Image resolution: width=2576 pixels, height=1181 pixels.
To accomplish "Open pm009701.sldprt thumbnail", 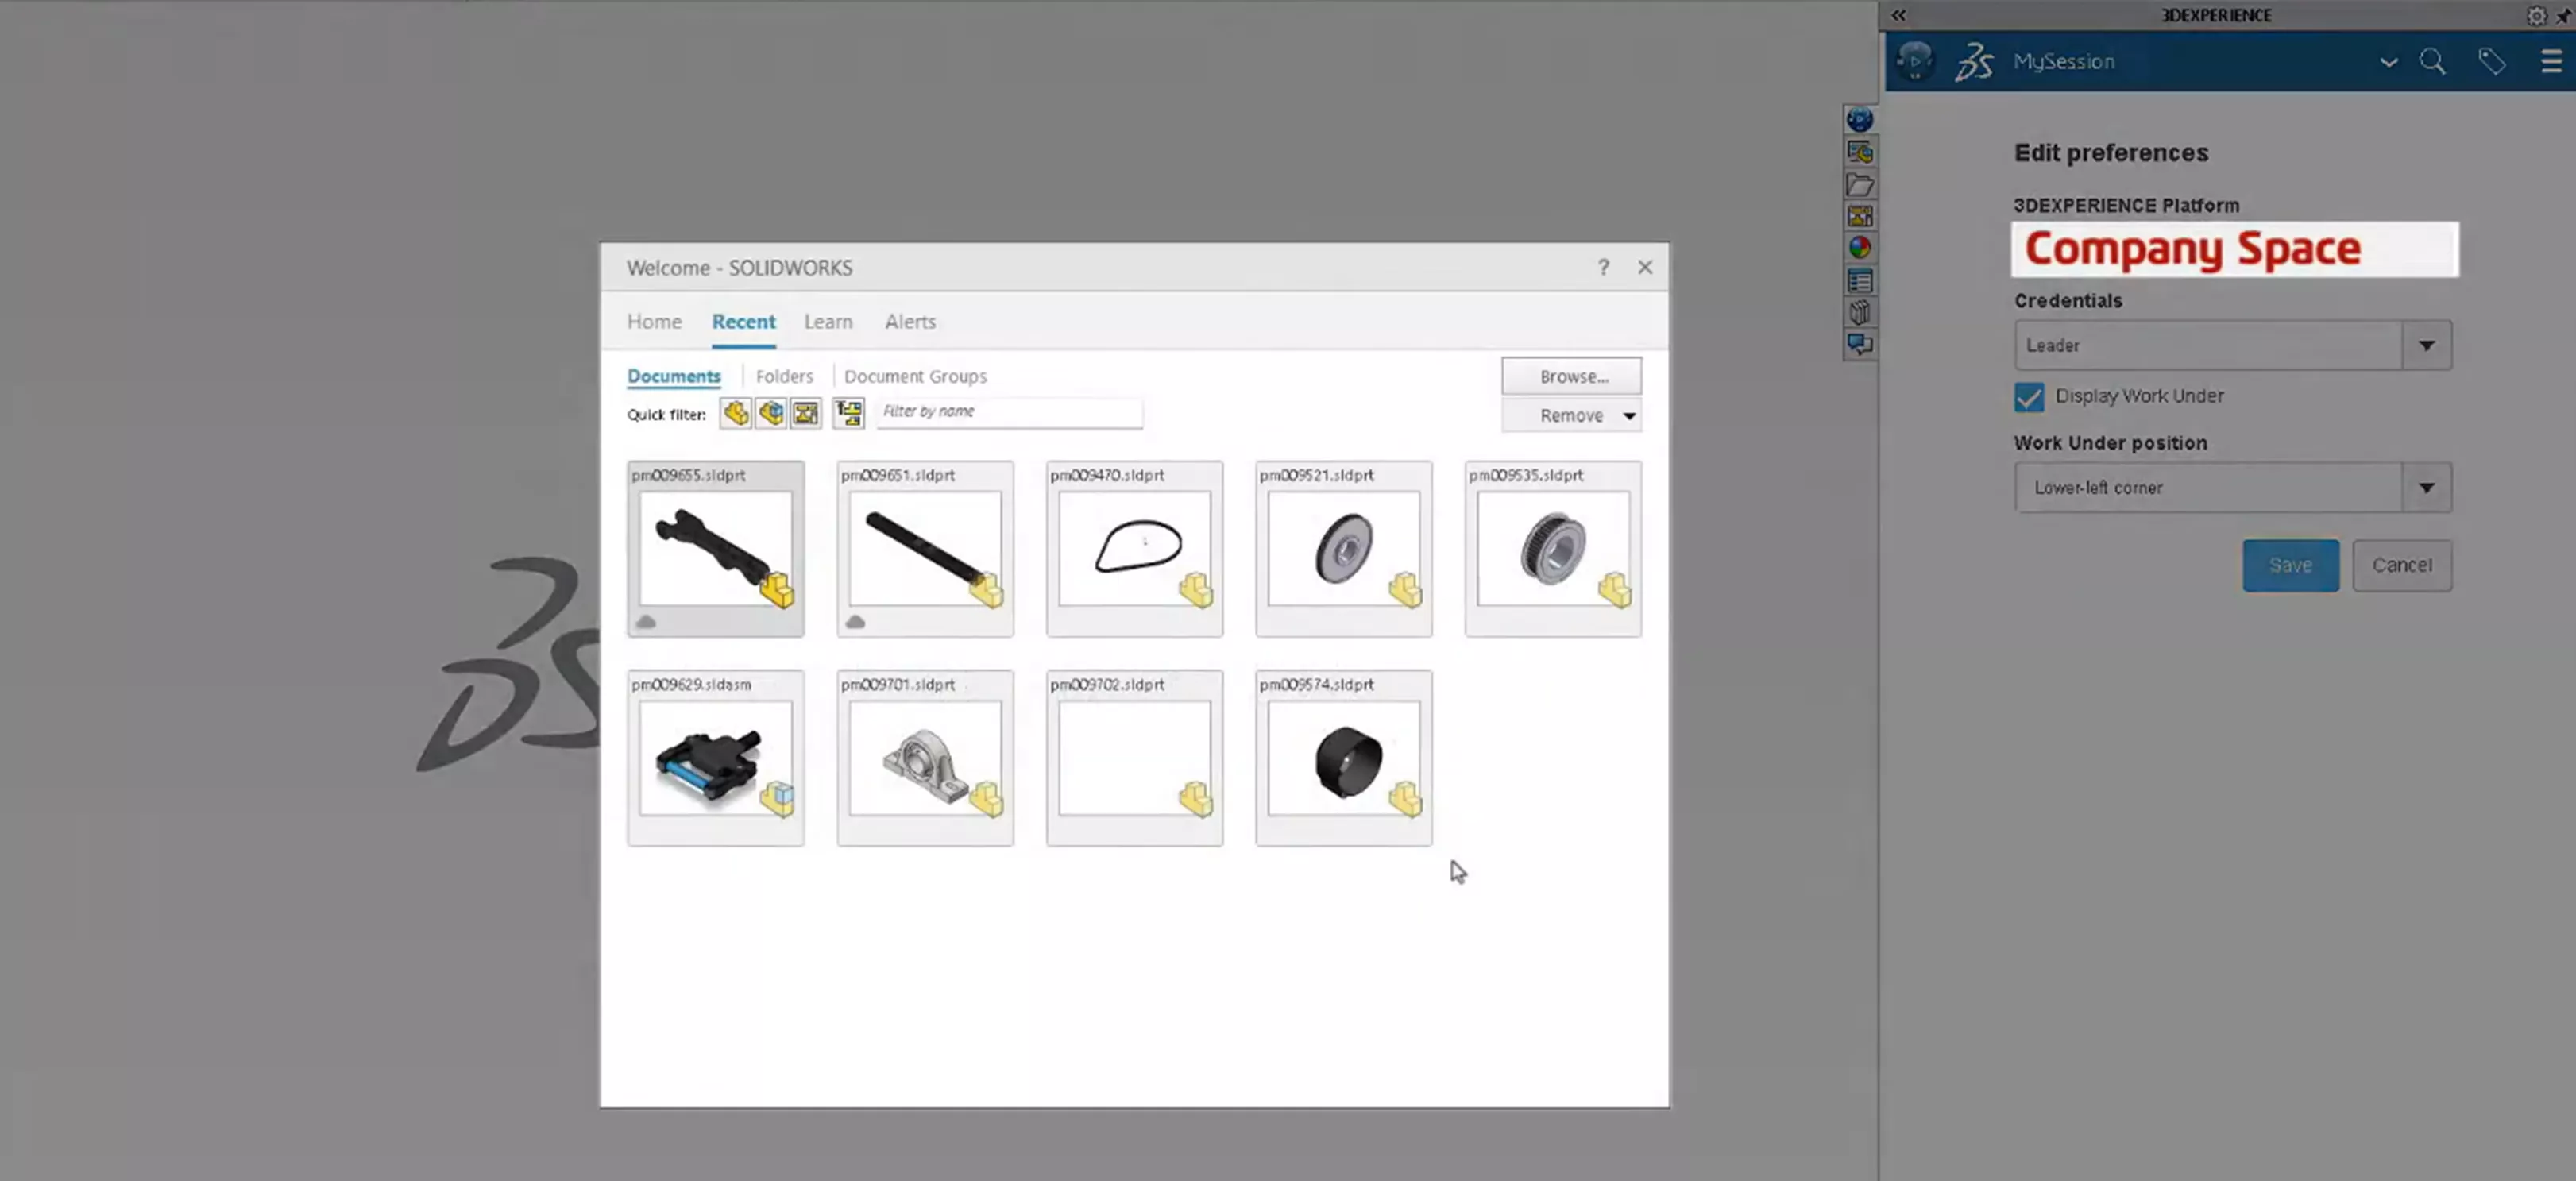I will pyautogui.click(x=925, y=757).
